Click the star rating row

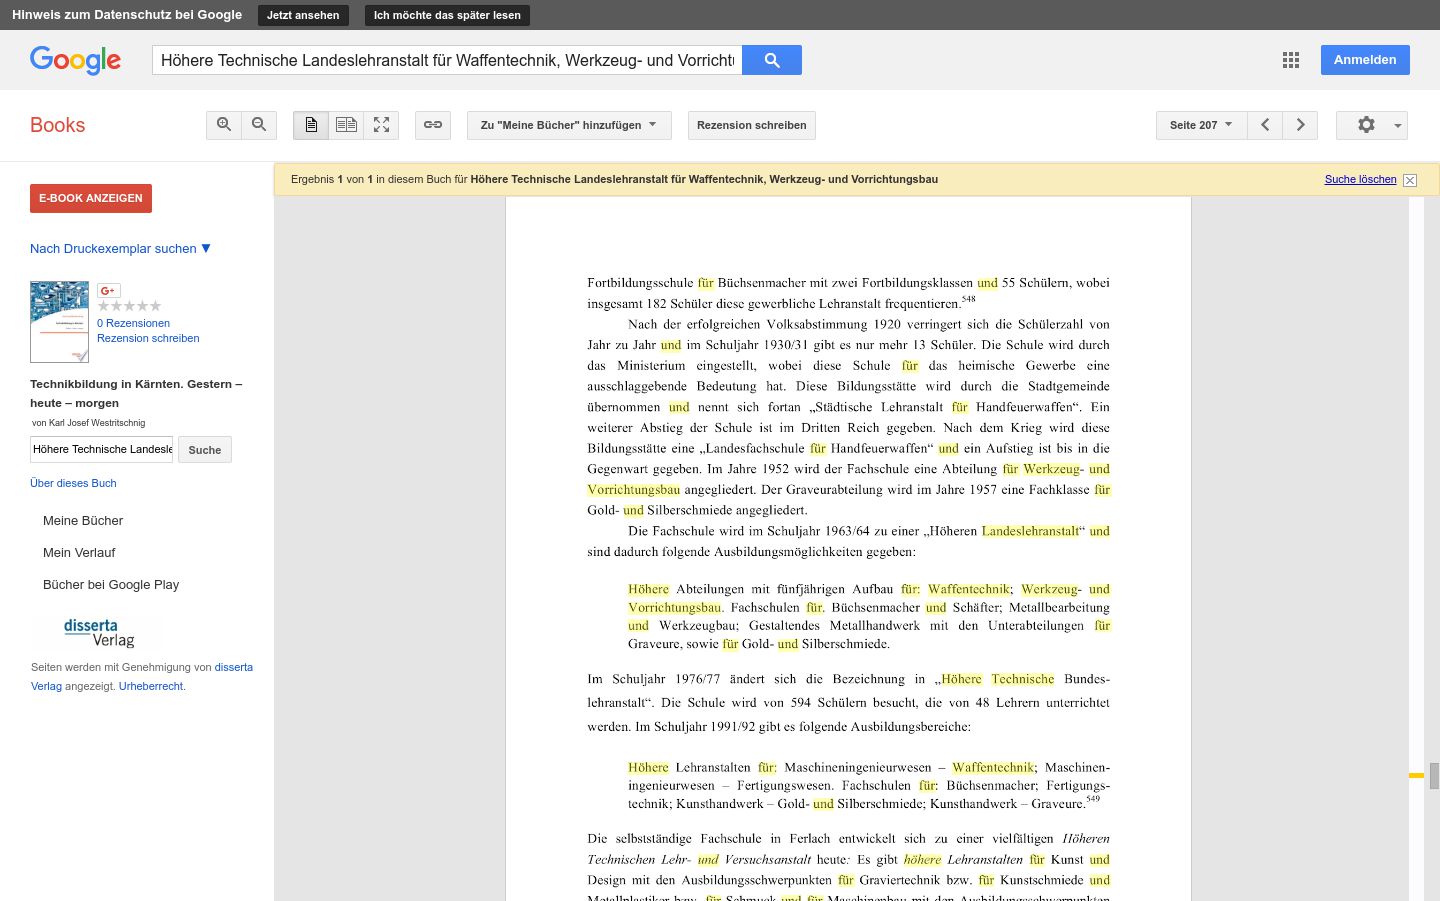129,306
